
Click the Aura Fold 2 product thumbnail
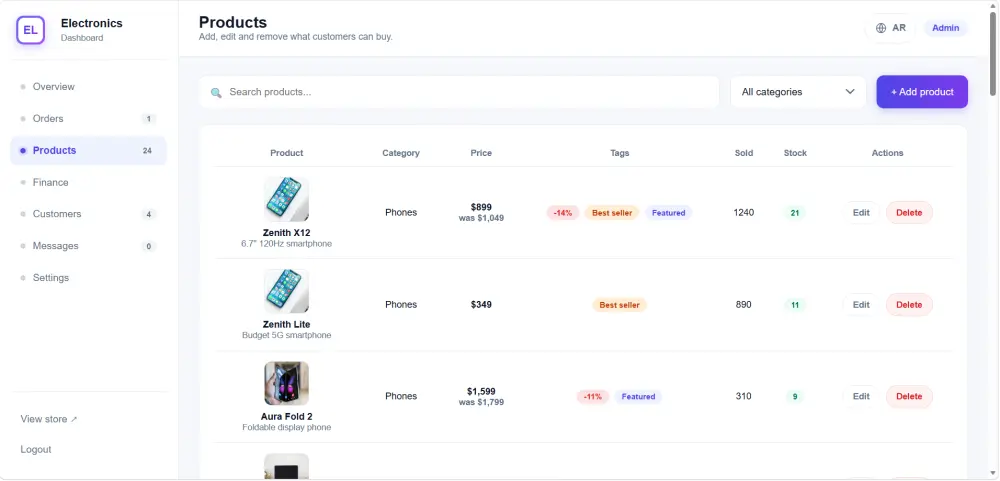click(286, 383)
